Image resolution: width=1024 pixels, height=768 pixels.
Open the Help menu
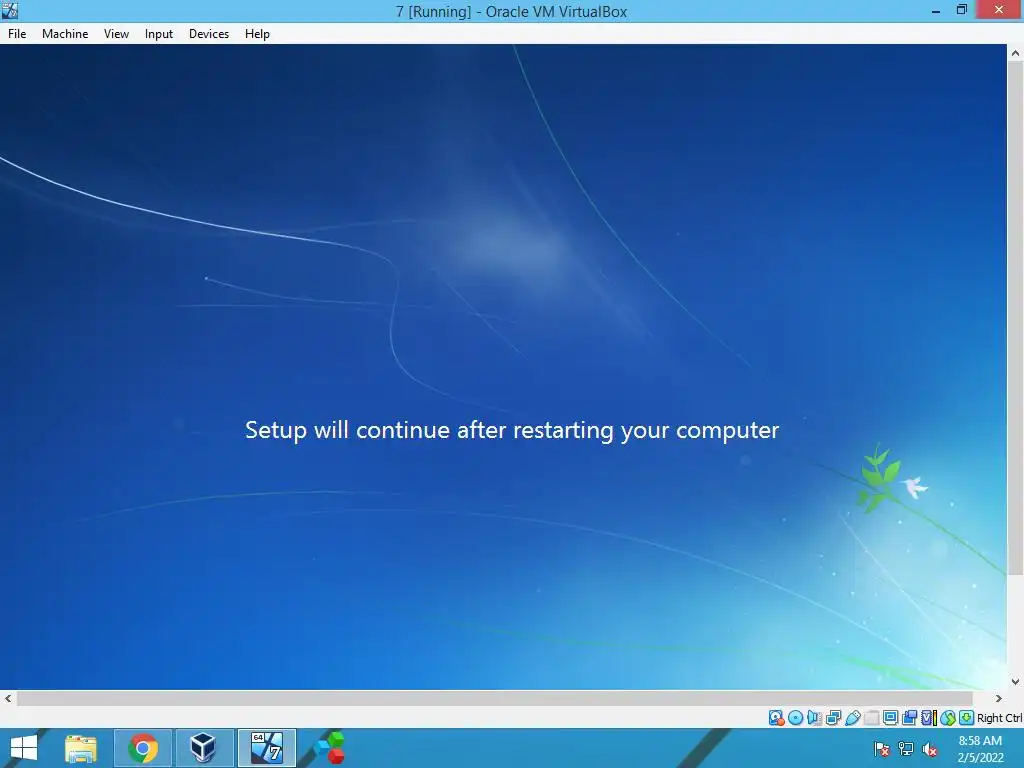pos(257,34)
